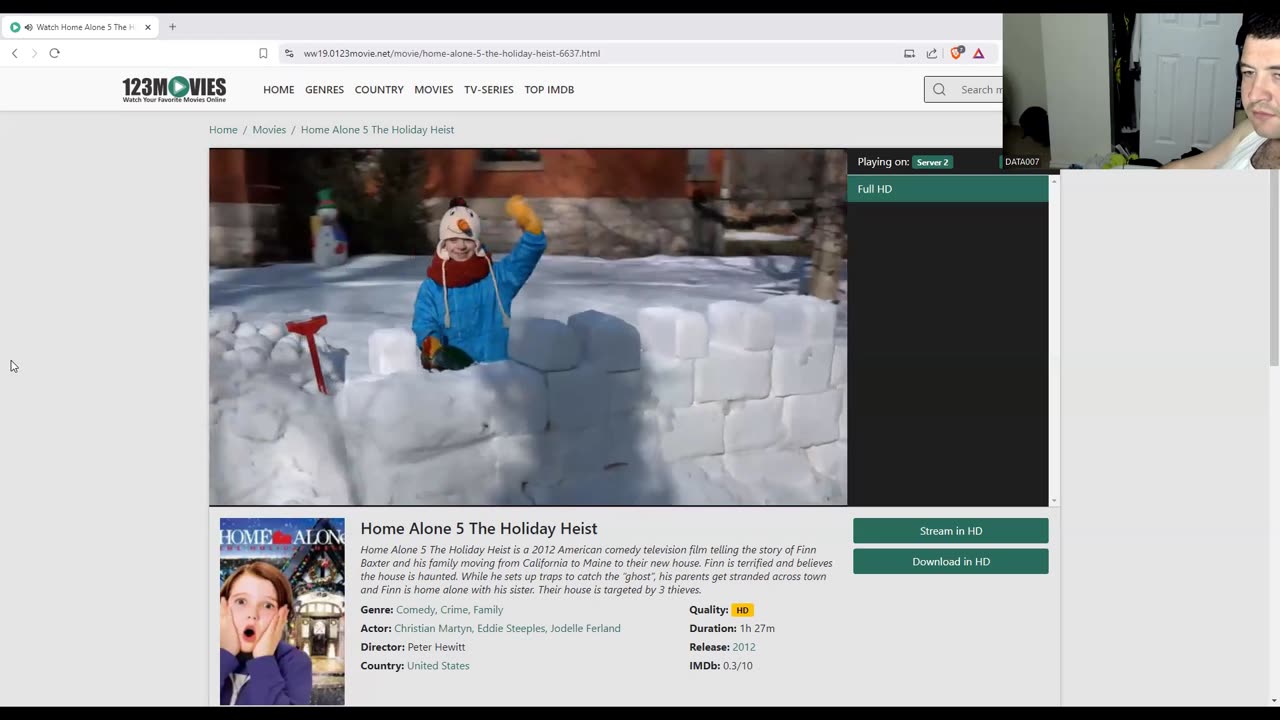The height and width of the screenshot is (720, 1280).
Task: Open United States country link
Action: click(438, 665)
